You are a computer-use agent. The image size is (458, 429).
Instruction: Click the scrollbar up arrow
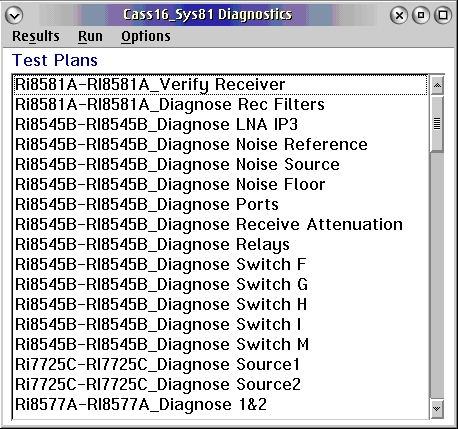tap(437, 86)
